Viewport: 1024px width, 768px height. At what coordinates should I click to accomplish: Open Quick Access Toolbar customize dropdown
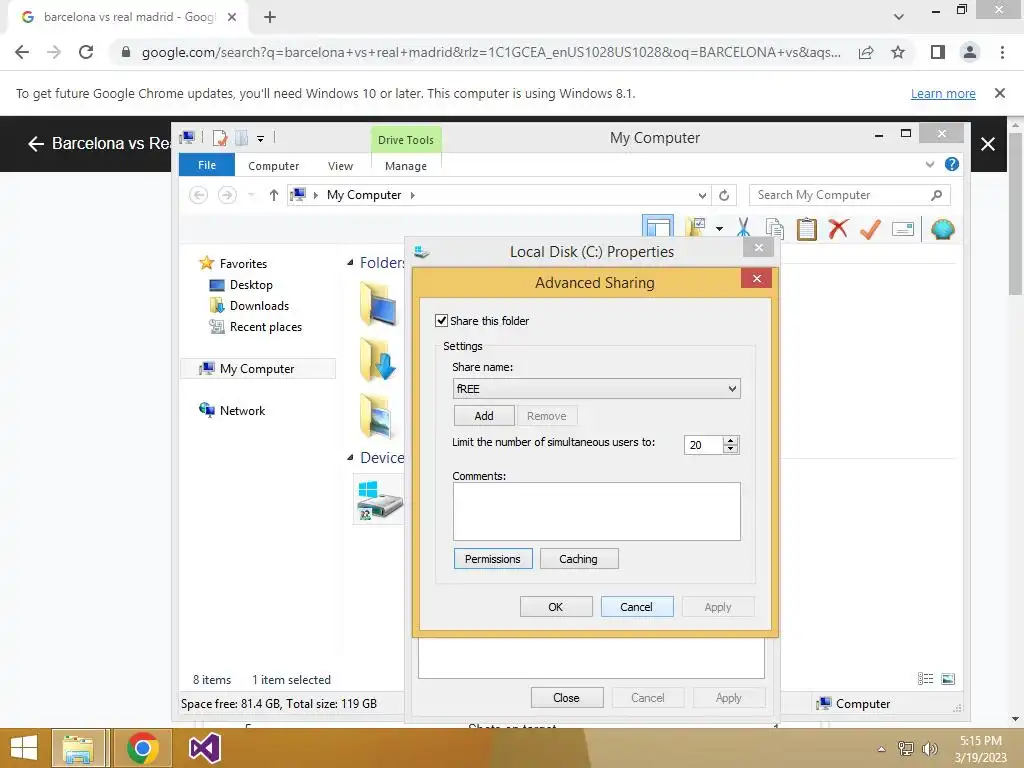260,138
